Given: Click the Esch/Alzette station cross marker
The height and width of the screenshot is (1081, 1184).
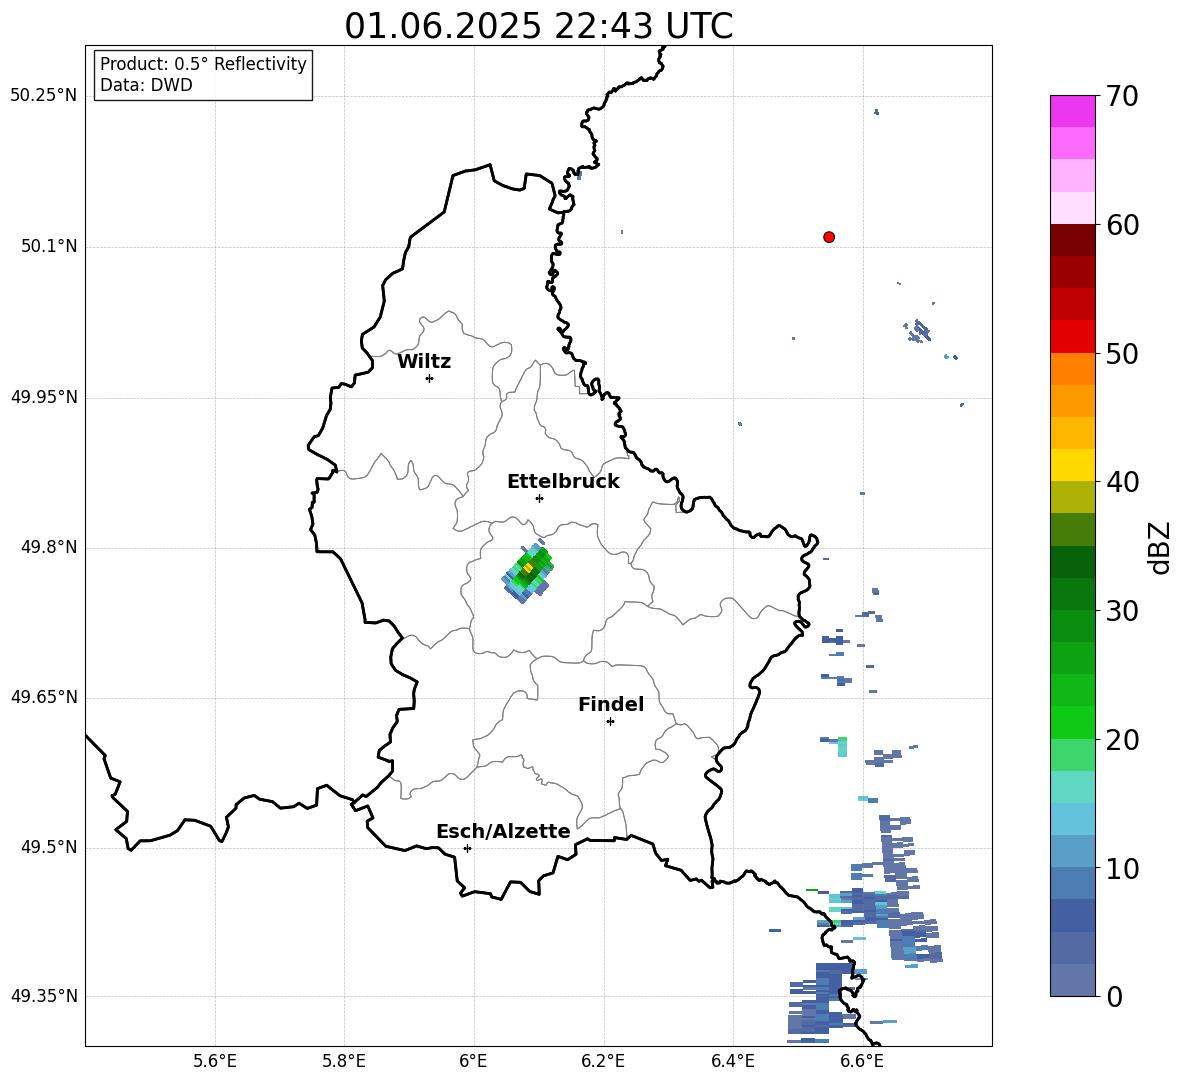Looking at the screenshot, I should [467, 848].
